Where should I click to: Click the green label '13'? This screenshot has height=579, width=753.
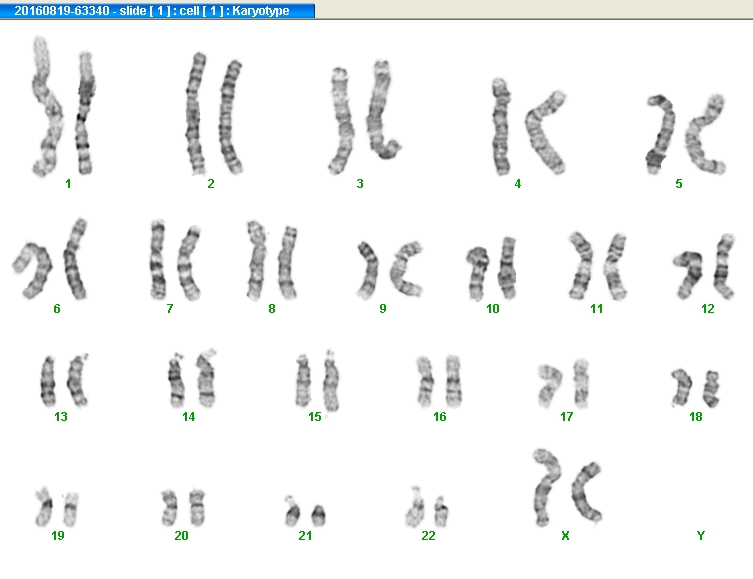(61, 417)
